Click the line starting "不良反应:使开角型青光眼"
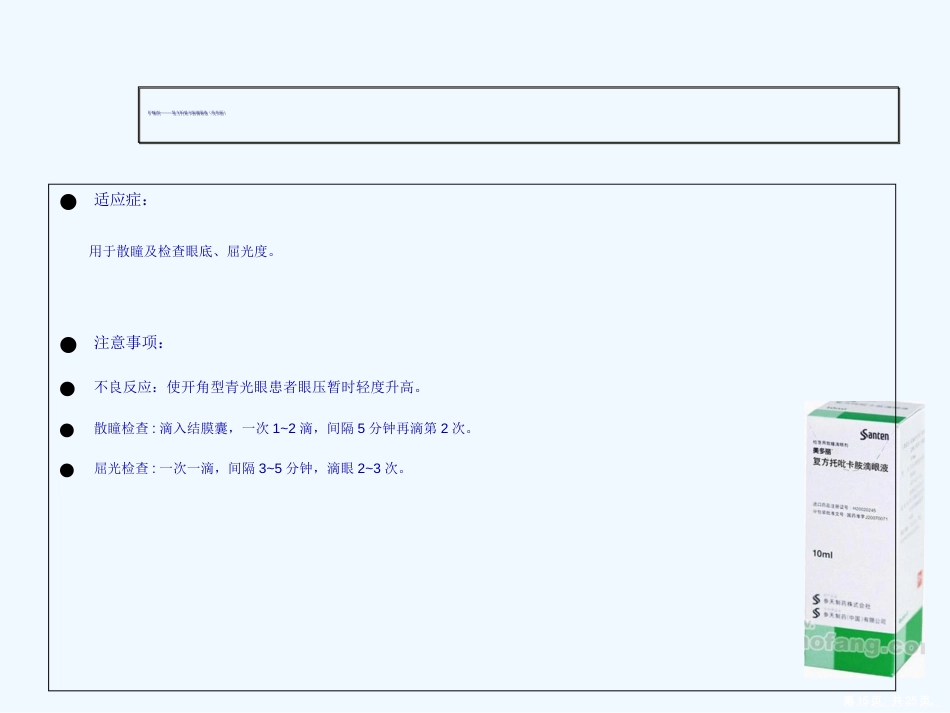This screenshot has height=713, width=950. coord(257,387)
